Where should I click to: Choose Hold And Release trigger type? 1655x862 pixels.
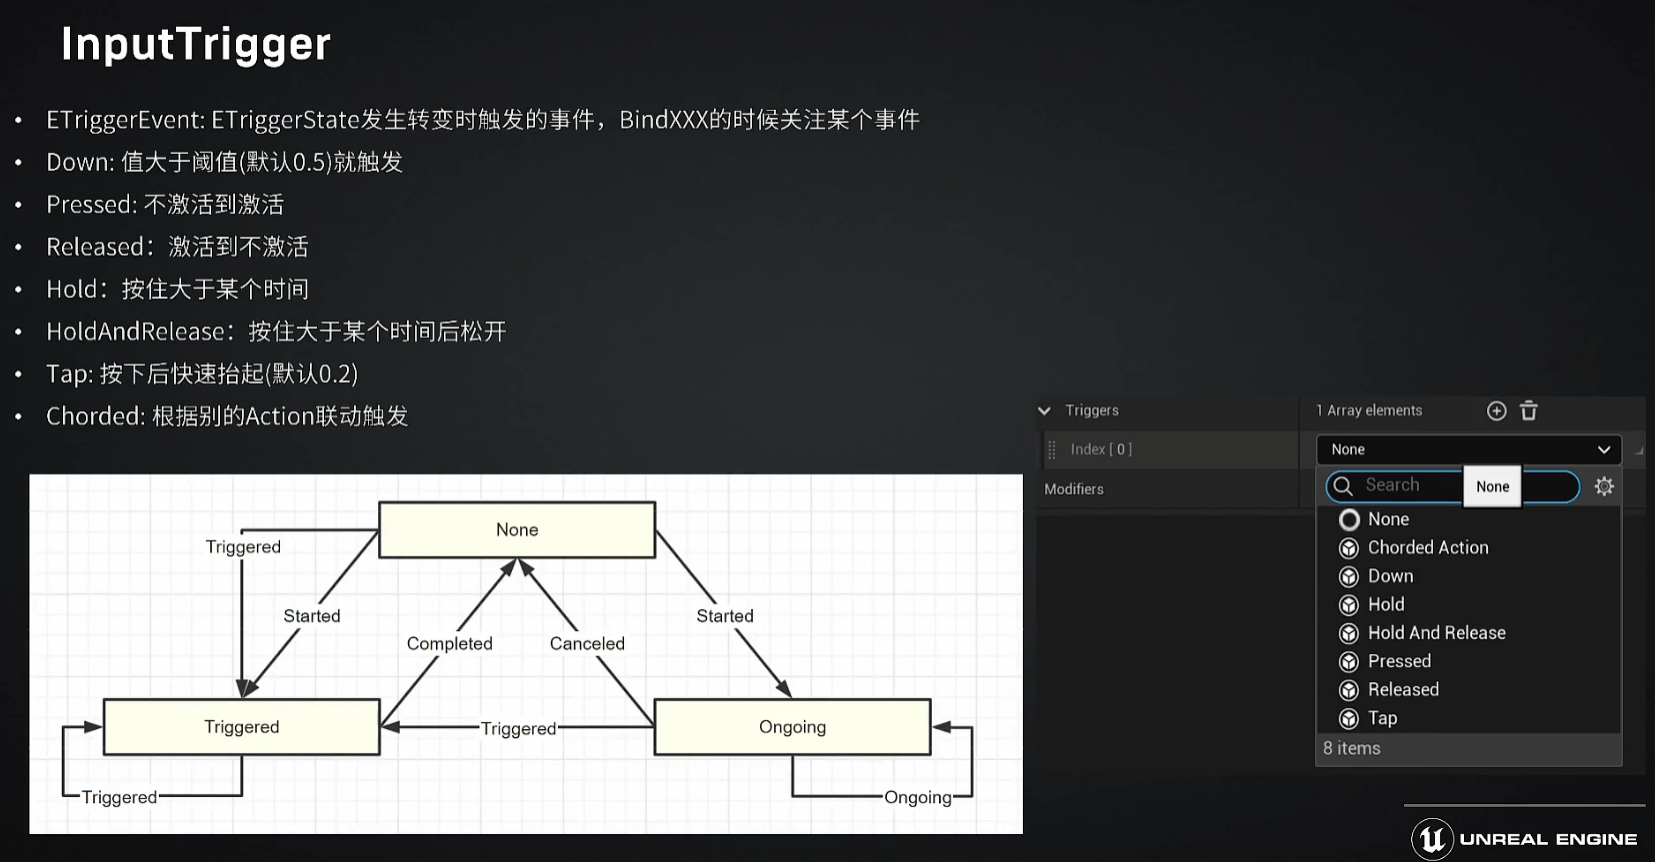(1436, 633)
